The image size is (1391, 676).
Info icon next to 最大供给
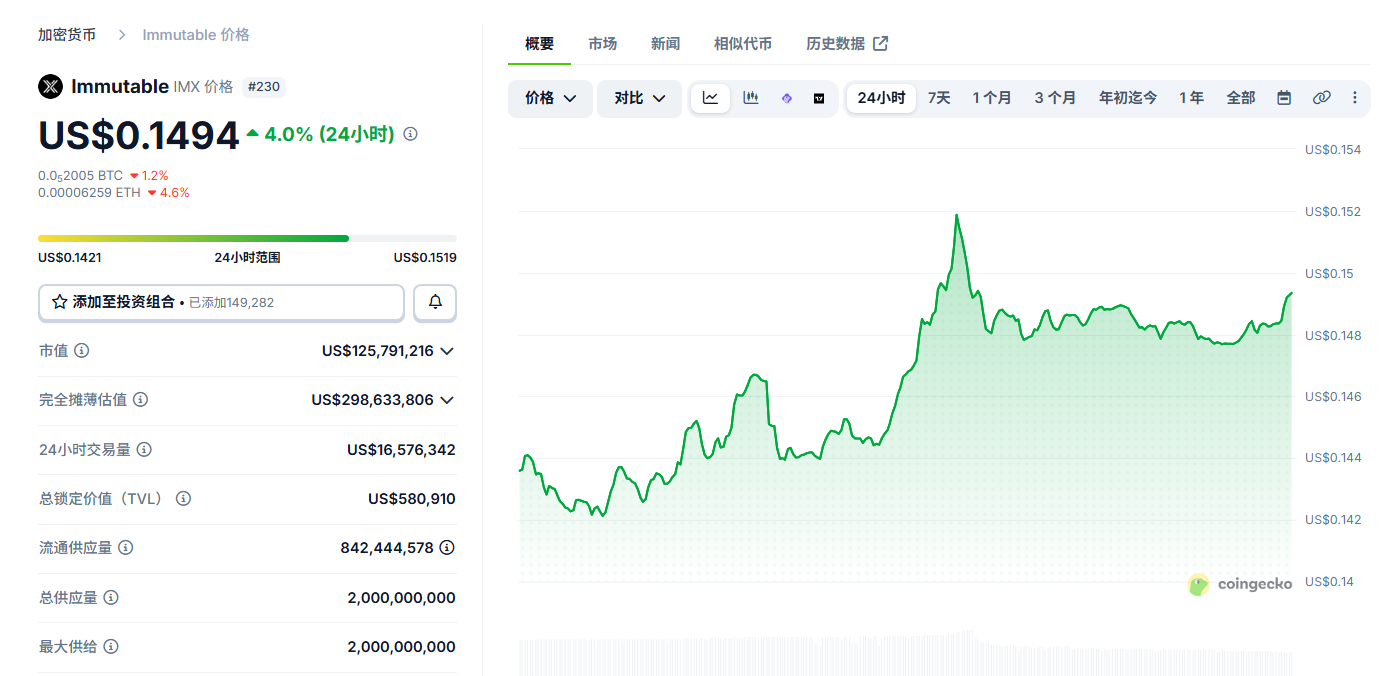click(111, 647)
